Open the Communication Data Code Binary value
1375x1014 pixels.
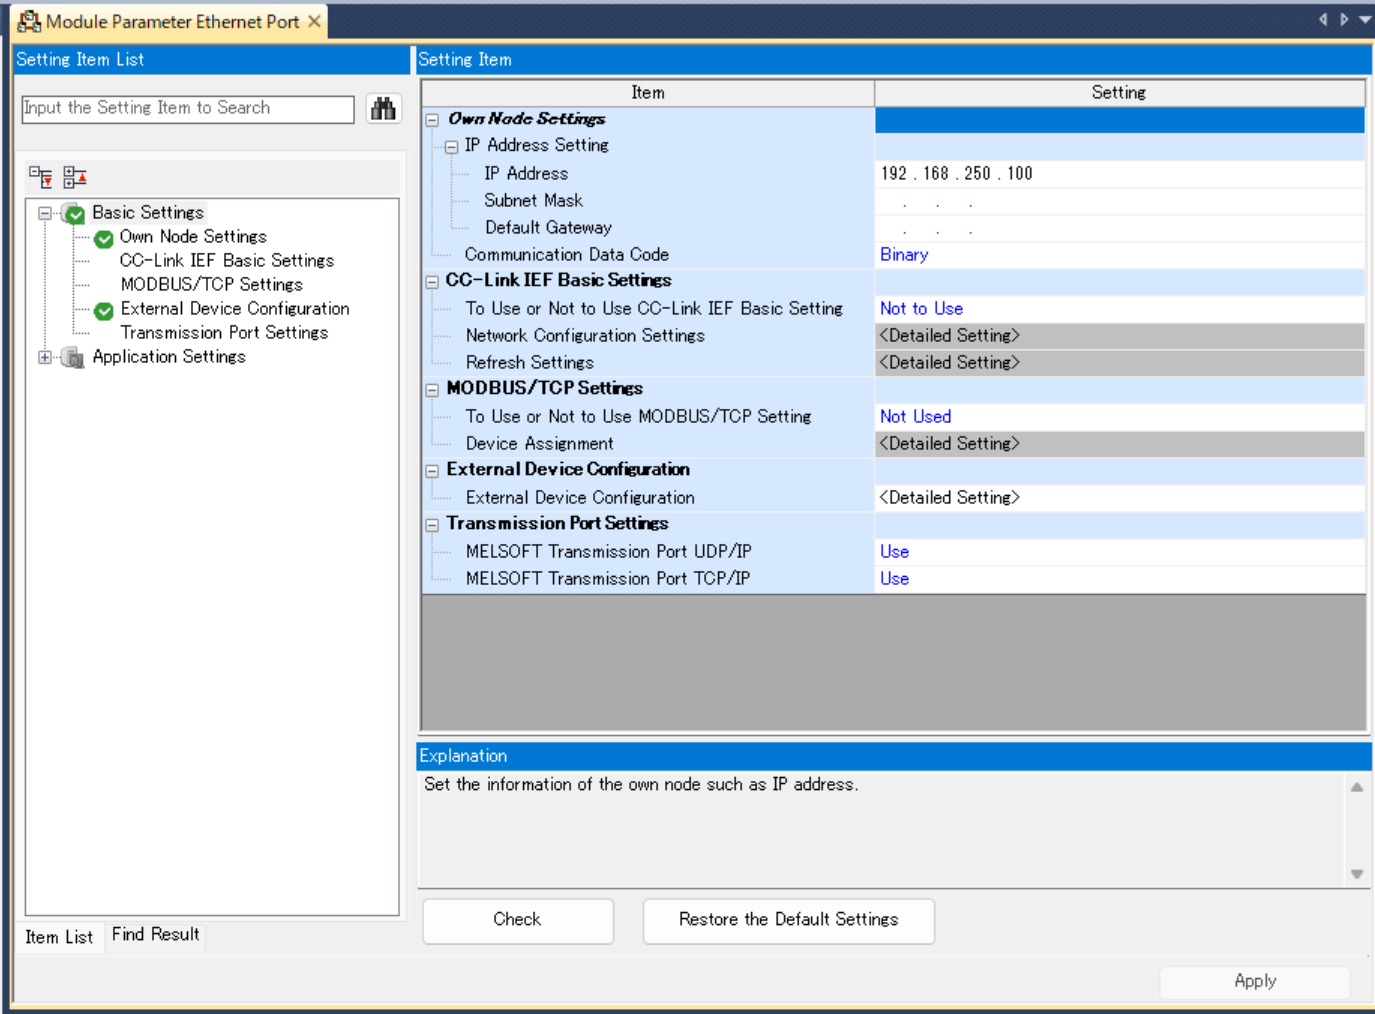1120,255
